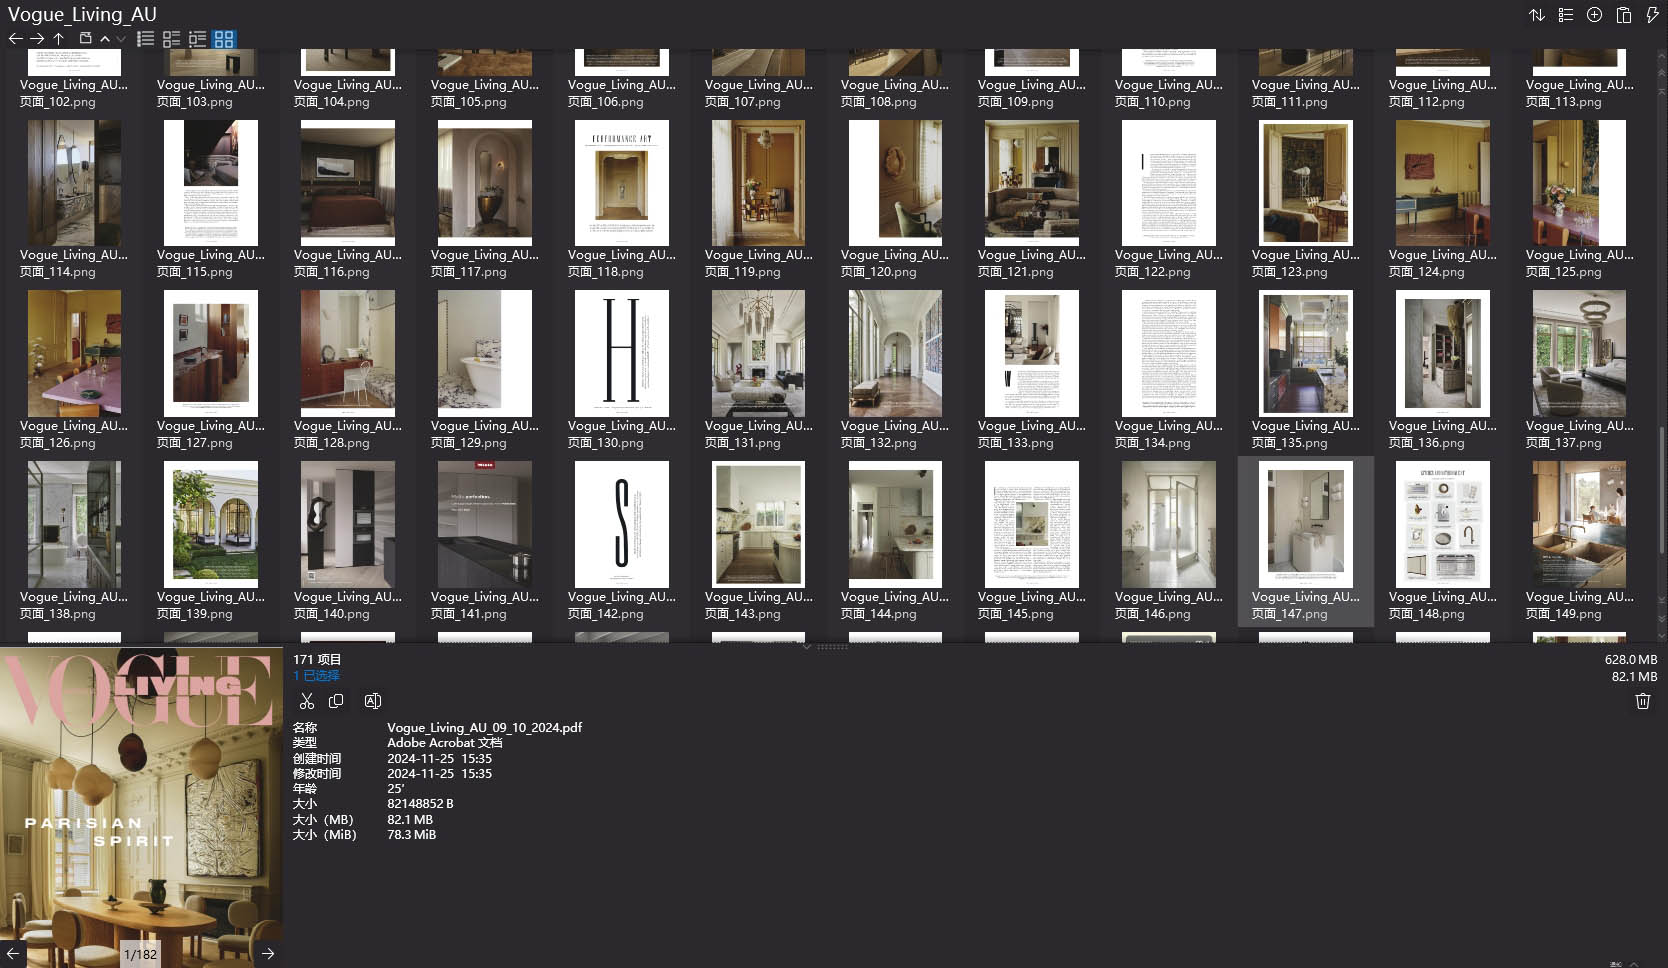
Task: Switch to tiles list view
Action: click(198, 39)
